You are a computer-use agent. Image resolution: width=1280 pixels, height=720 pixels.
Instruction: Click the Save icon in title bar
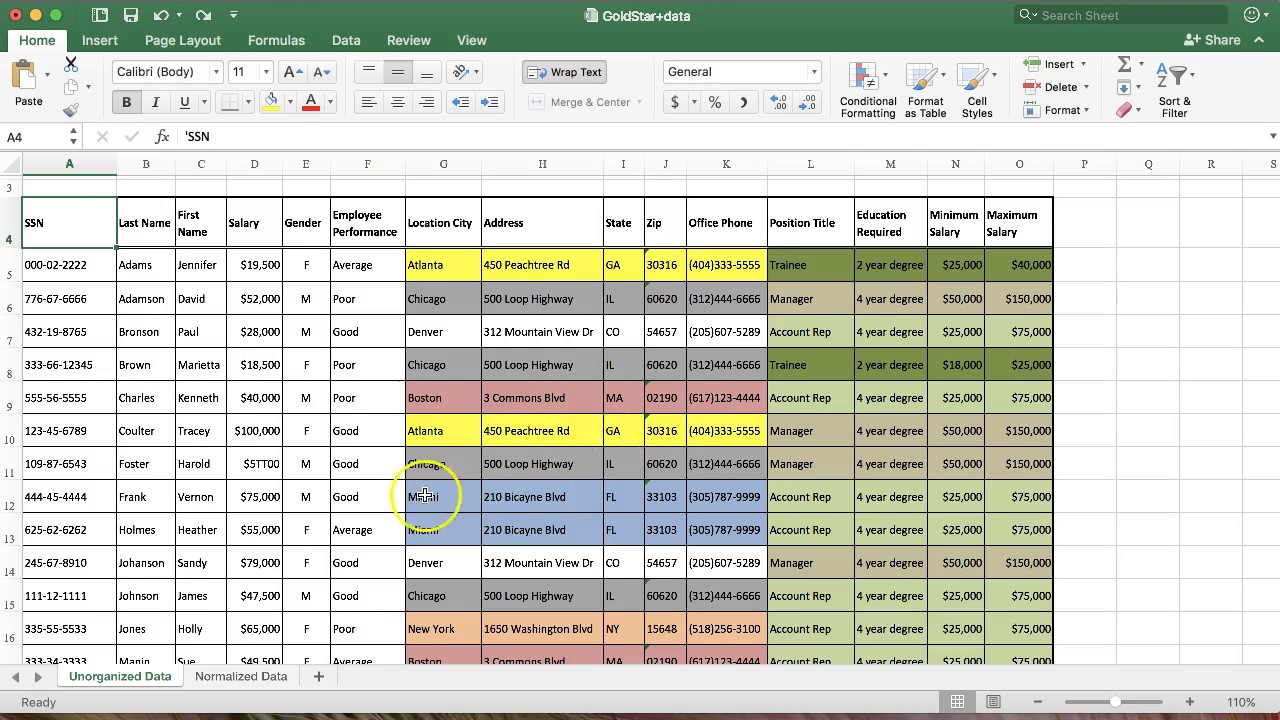pos(131,15)
